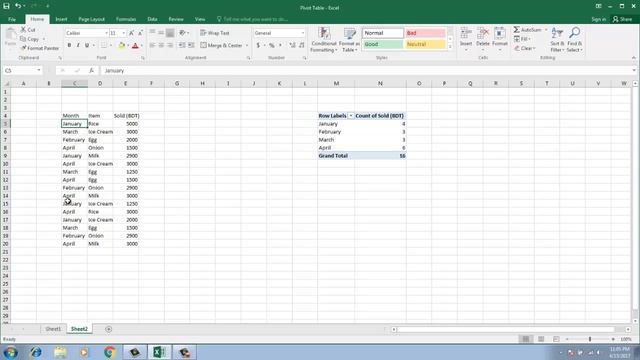Decrease font size with smaller A icon
Viewport: 640px width, 360px height.
tap(140, 33)
